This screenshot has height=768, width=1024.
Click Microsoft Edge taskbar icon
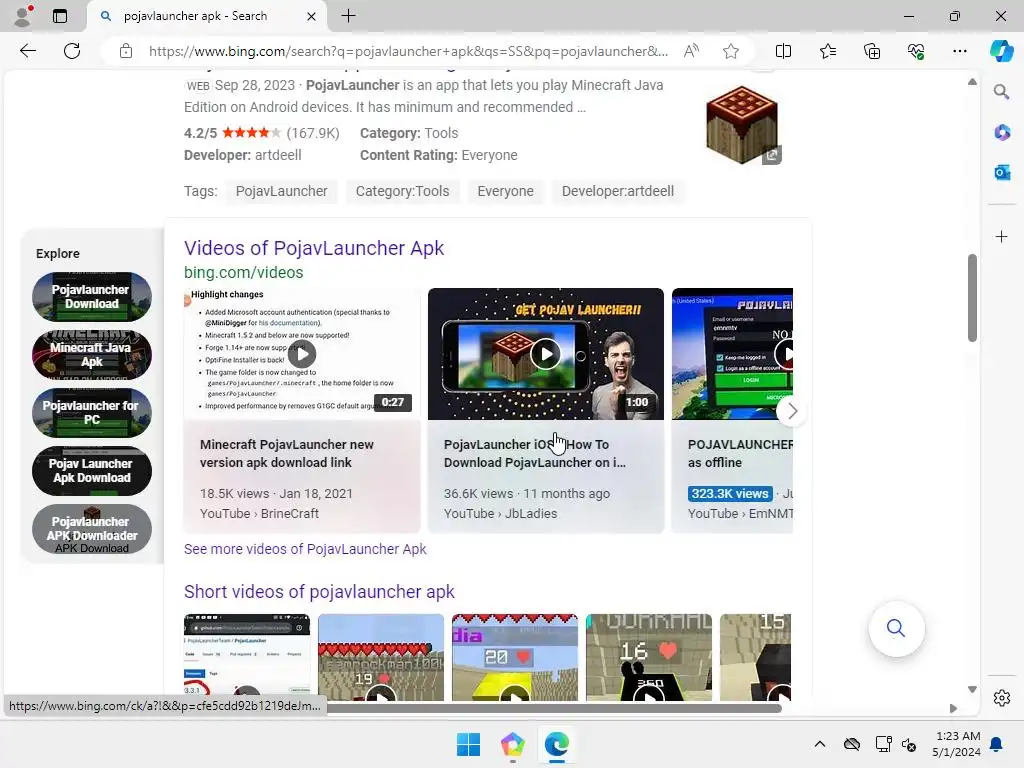[556, 744]
